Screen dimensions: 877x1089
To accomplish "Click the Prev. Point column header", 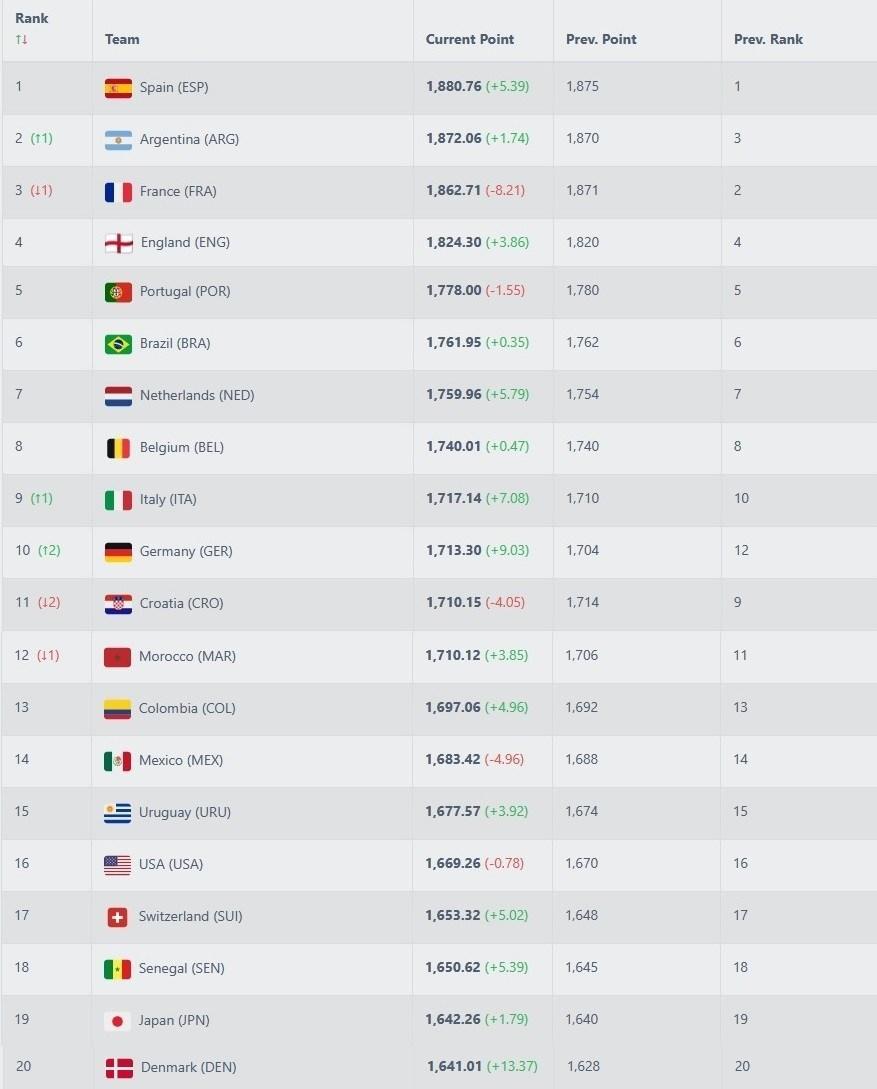I will click(x=601, y=40).
